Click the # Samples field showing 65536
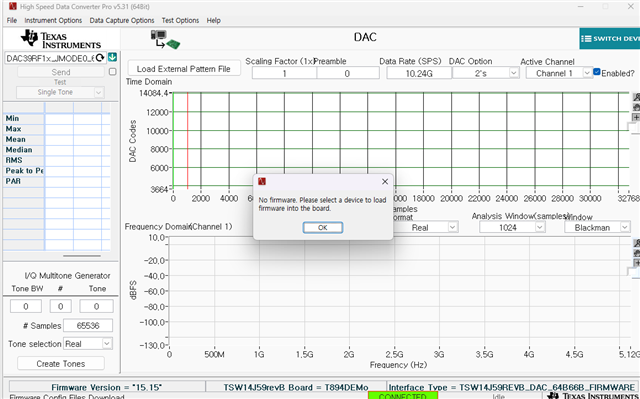Viewport: 640px width, 399px height. [x=88, y=325]
